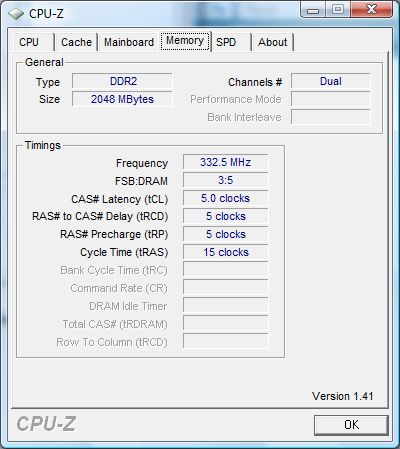Screen dimensions: 400x449
Task: Click the Version 1.41 text
Action: click(x=342, y=396)
